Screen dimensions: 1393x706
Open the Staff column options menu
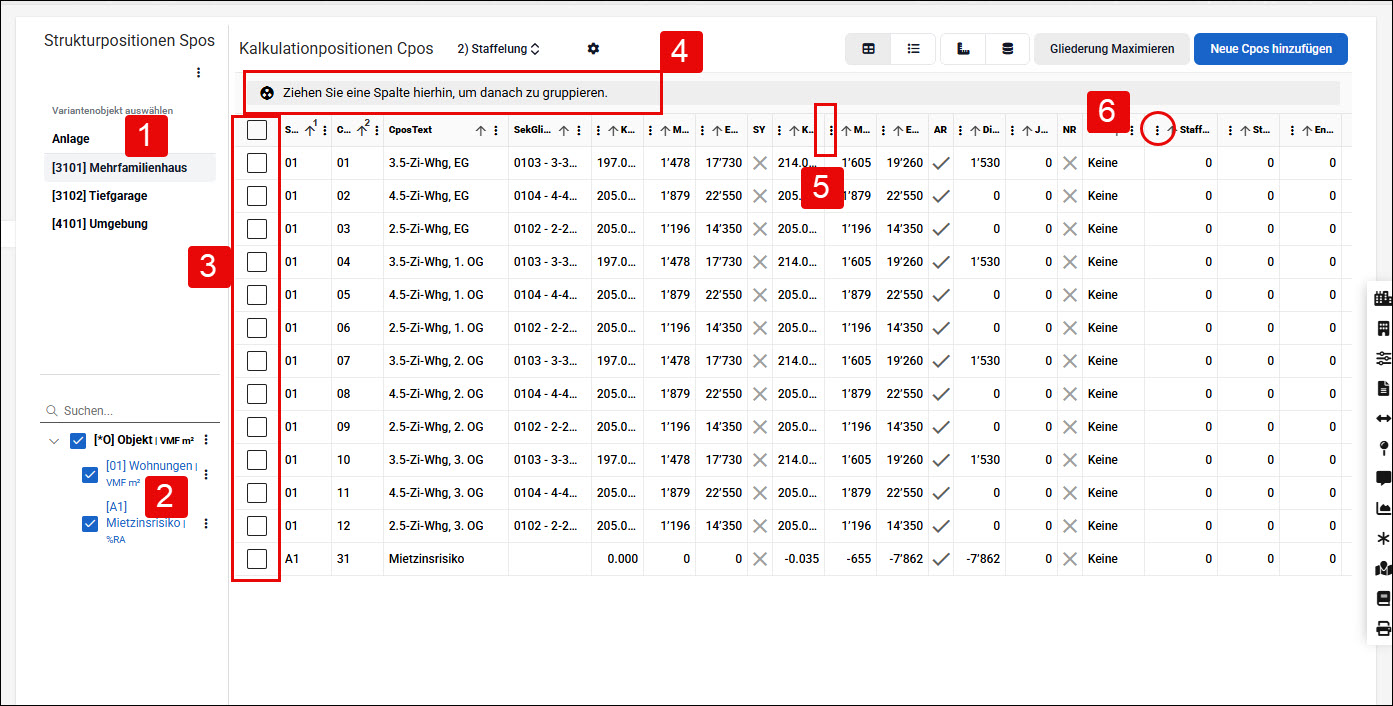(x=1157, y=131)
